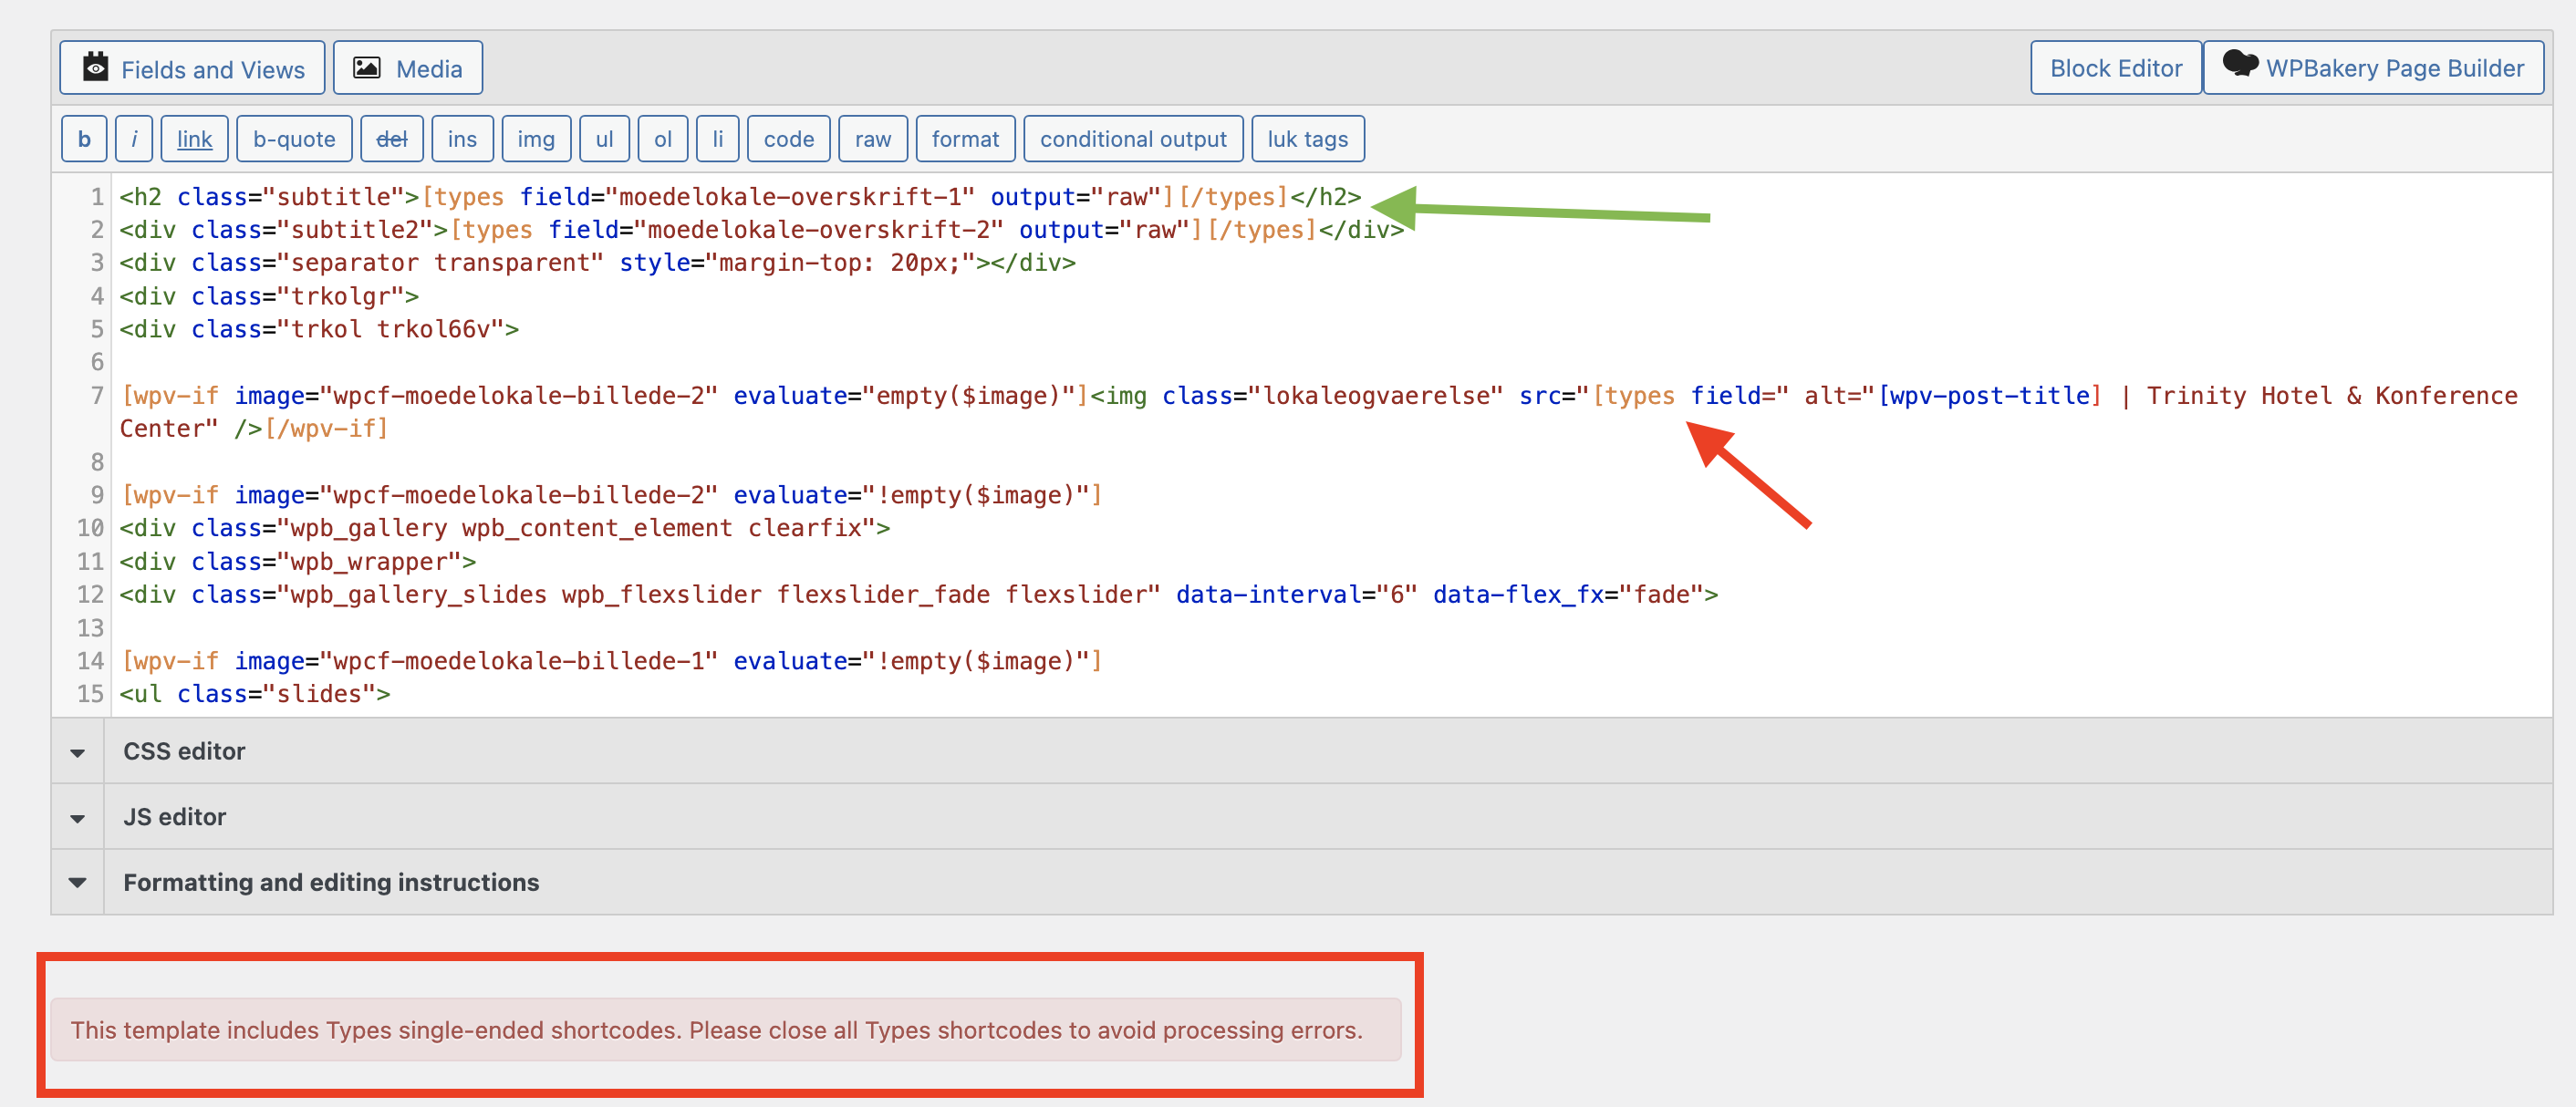Open the Fields and Views dialog
Viewport: 2576px width, 1107px height.
192,68
